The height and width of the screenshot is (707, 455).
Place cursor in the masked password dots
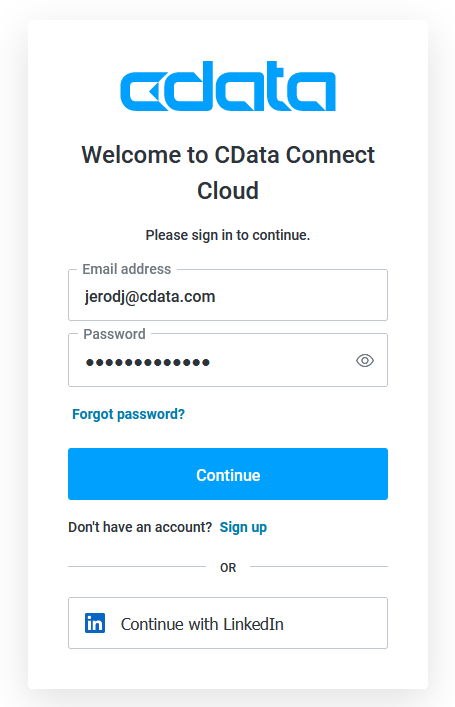[147, 362]
